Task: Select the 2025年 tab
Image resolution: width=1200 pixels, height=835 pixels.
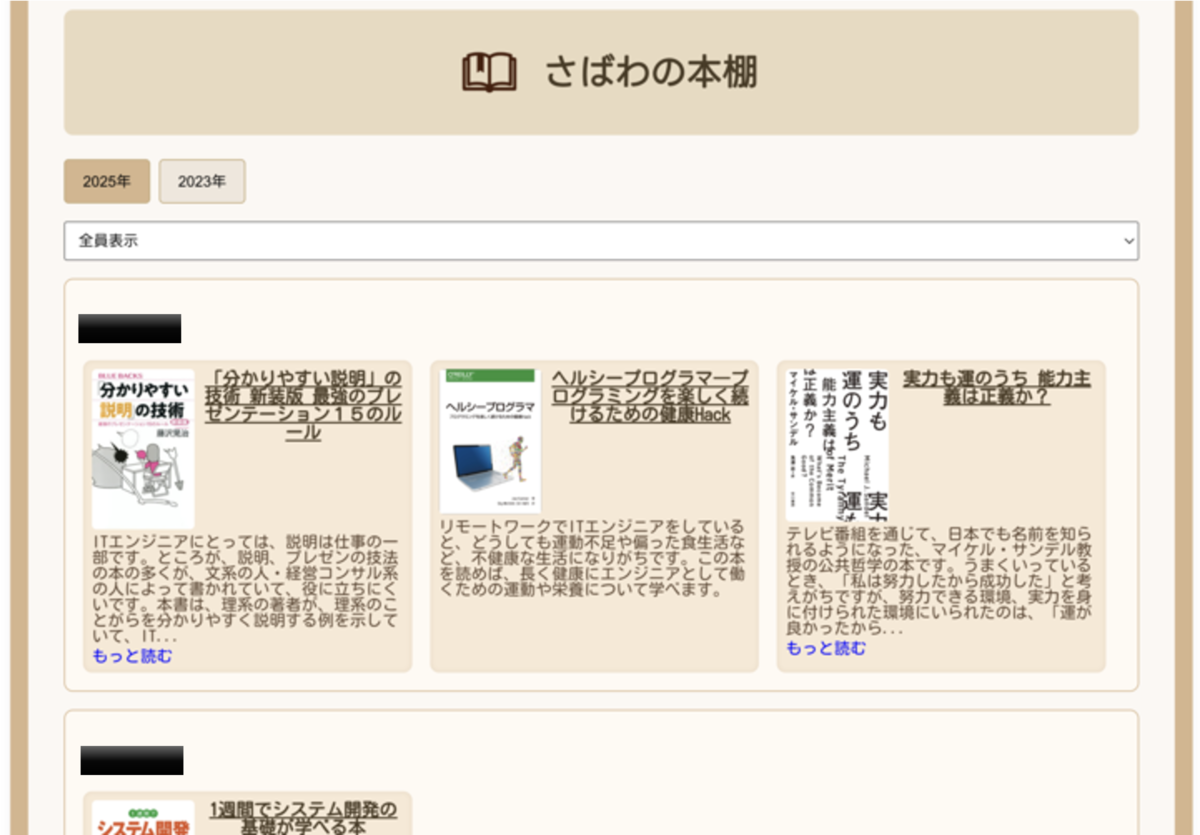Action: (107, 181)
